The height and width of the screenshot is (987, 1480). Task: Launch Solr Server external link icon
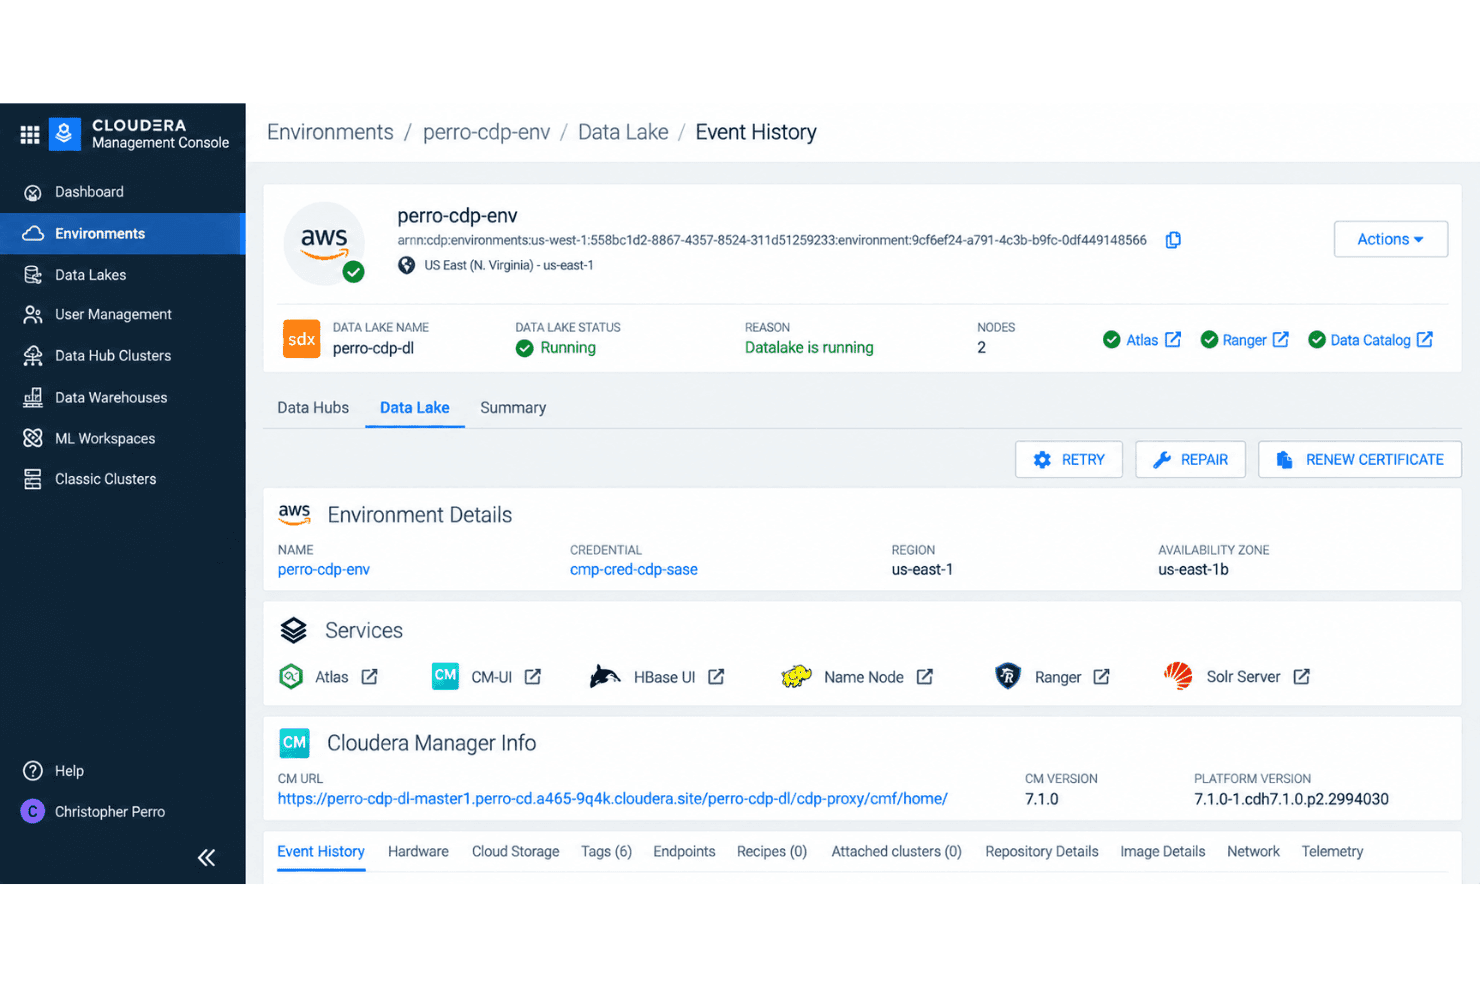1301,677
